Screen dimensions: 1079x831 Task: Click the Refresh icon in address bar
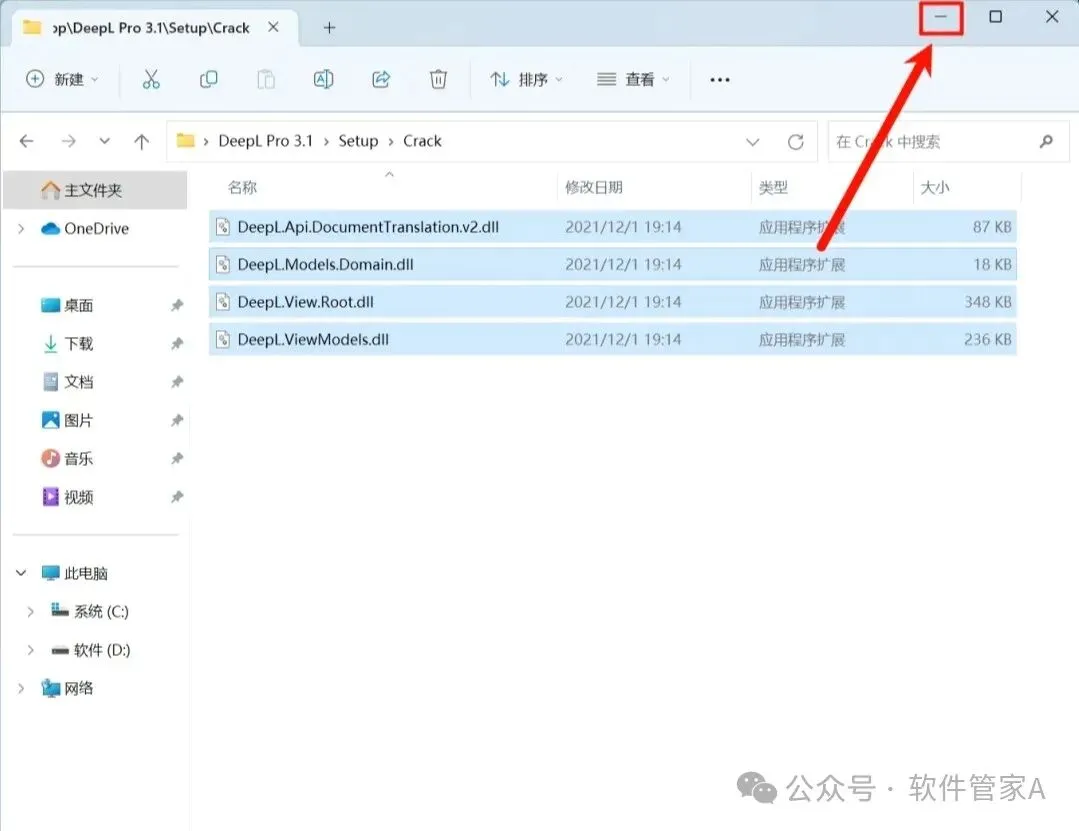coord(795,142)
